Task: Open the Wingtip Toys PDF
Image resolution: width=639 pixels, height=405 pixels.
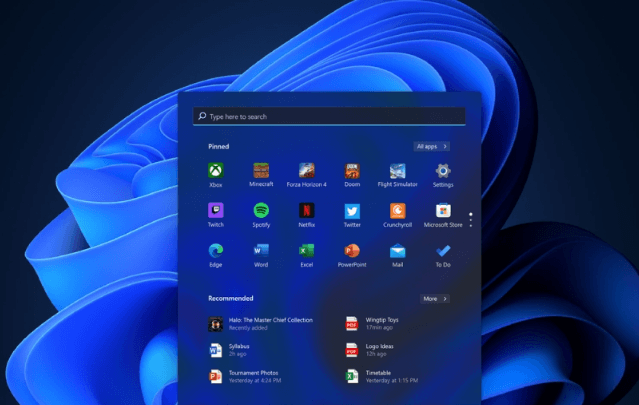Action: [x=372, y=324]
